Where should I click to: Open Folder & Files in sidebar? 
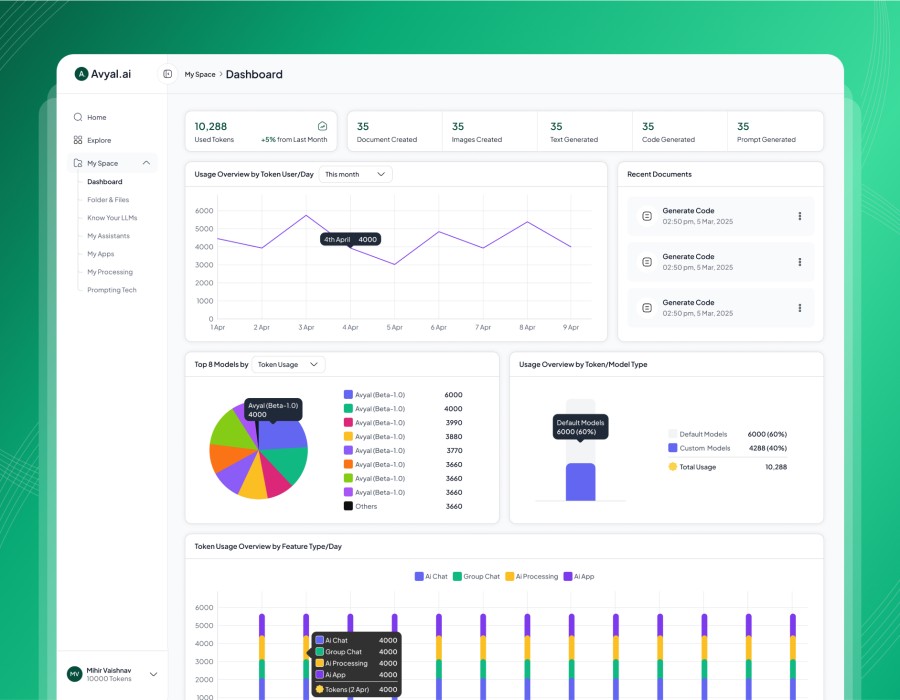click(x=108, y=200)
